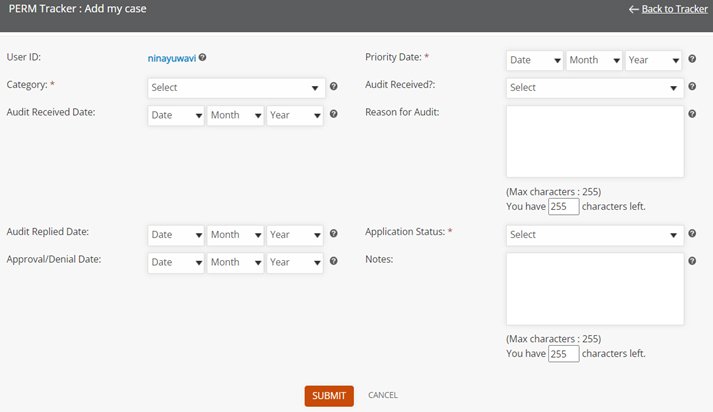Click help icon beside Approval/Denial Date
Screen dimensions: 713x412
point(334,262)
